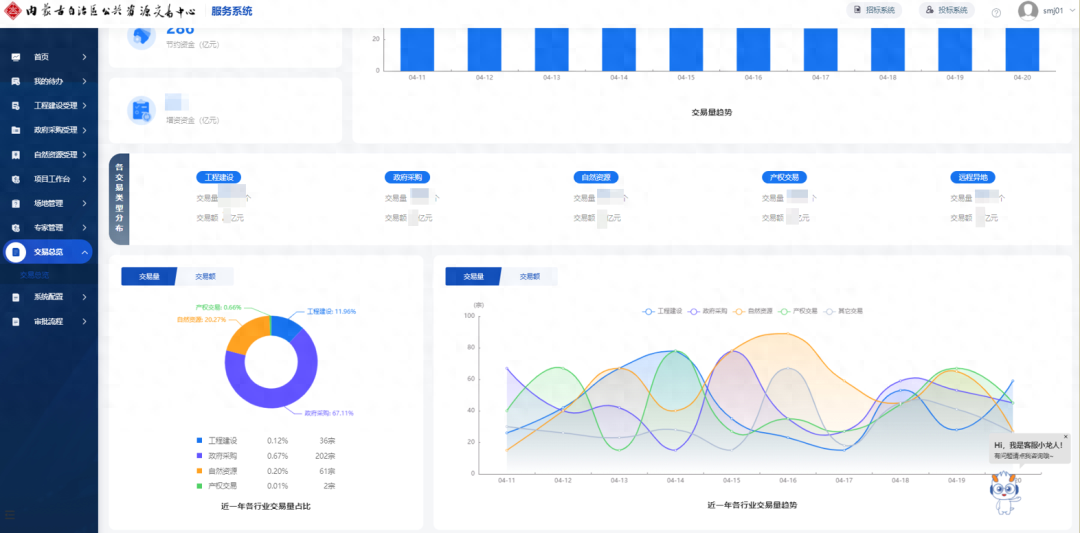Screen dimensions: 1080x533
Task: Click the 专家管理 sidebar icon
Action: tap(16, 227)
